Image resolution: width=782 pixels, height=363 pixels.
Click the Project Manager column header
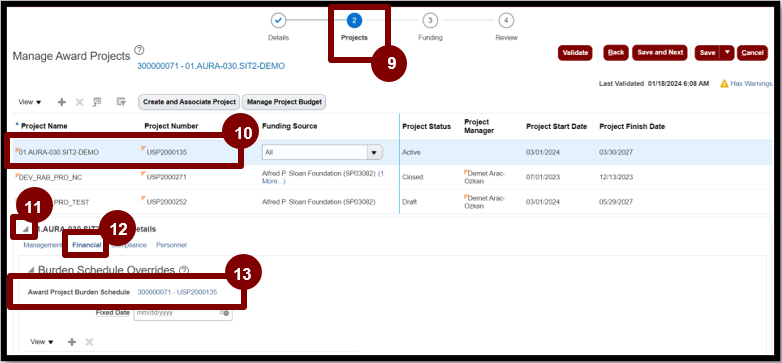tap(479, 126)
